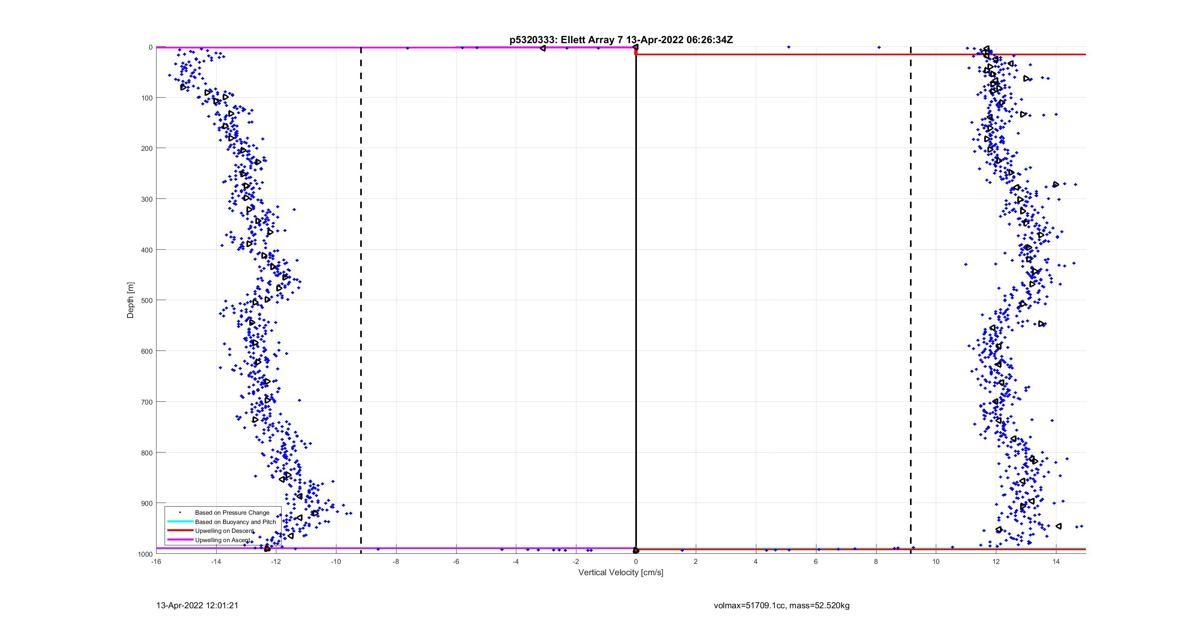Click the depth tick label "300"
1200x622 pixels.
pyautogui.click(x=146, y=199)
